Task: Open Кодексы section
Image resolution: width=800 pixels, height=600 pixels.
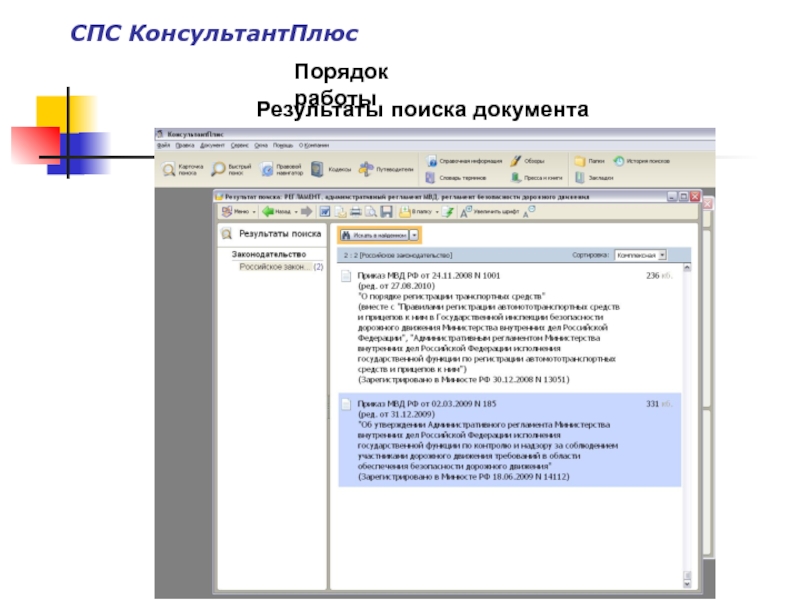Action: pos(331,169)
